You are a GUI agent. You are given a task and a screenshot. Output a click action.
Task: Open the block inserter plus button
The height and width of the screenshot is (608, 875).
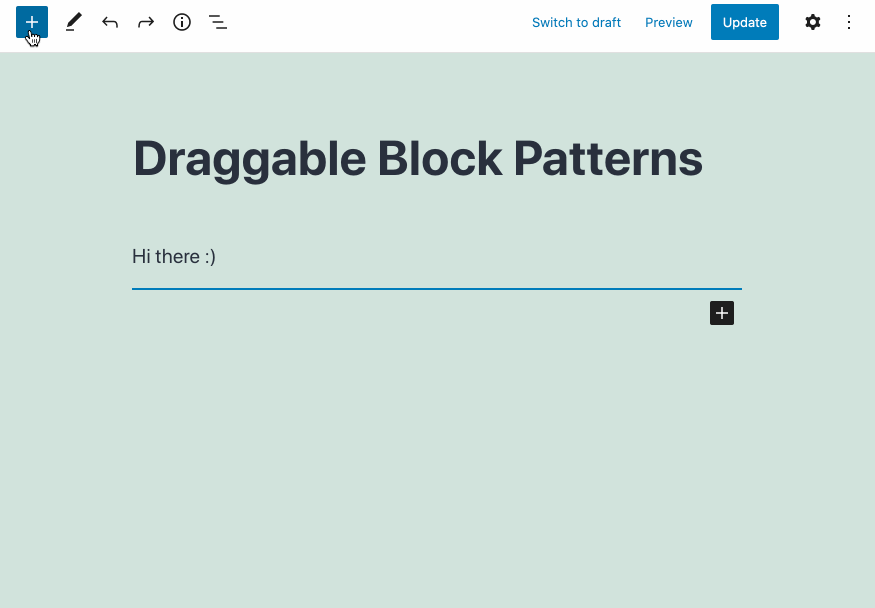[x=32, y=22]
